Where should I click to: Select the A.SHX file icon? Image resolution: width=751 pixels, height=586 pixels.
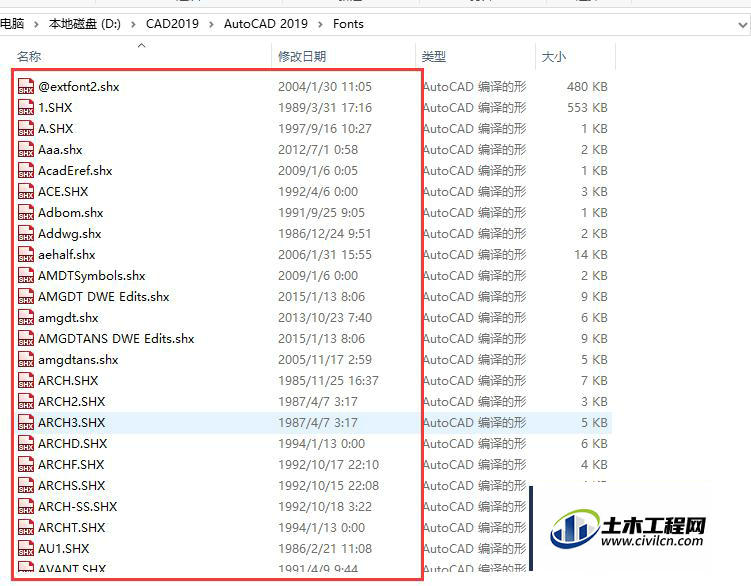pyautogui.click(x=26, y=128)
